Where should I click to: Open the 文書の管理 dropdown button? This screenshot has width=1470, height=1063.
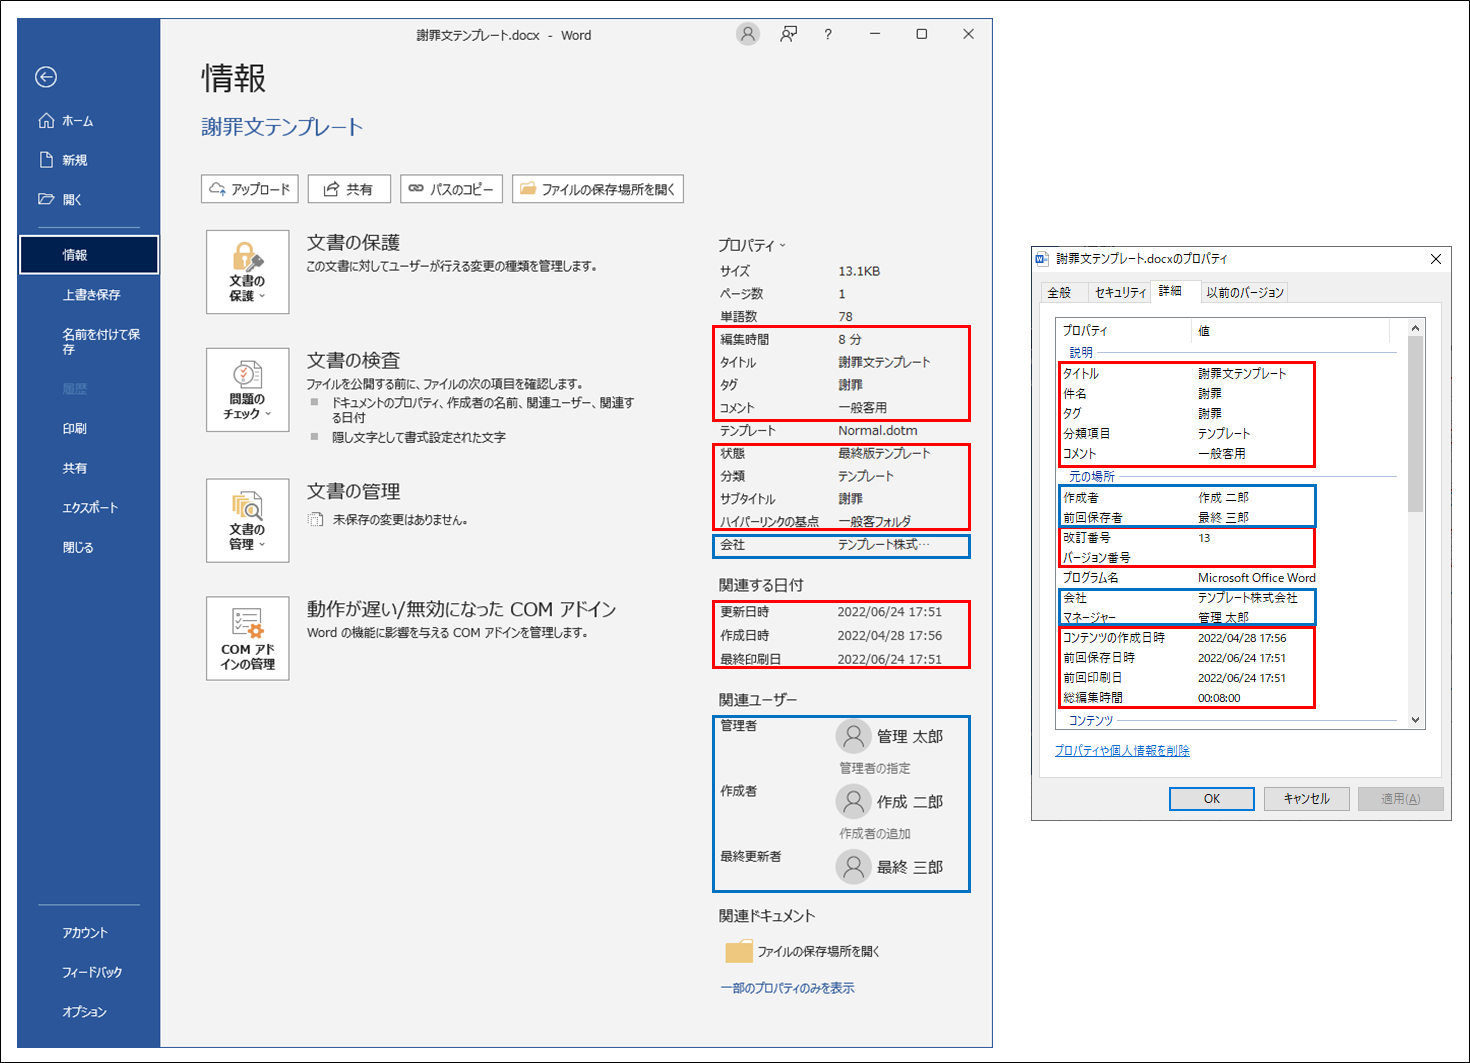click(x=248, y=520)
